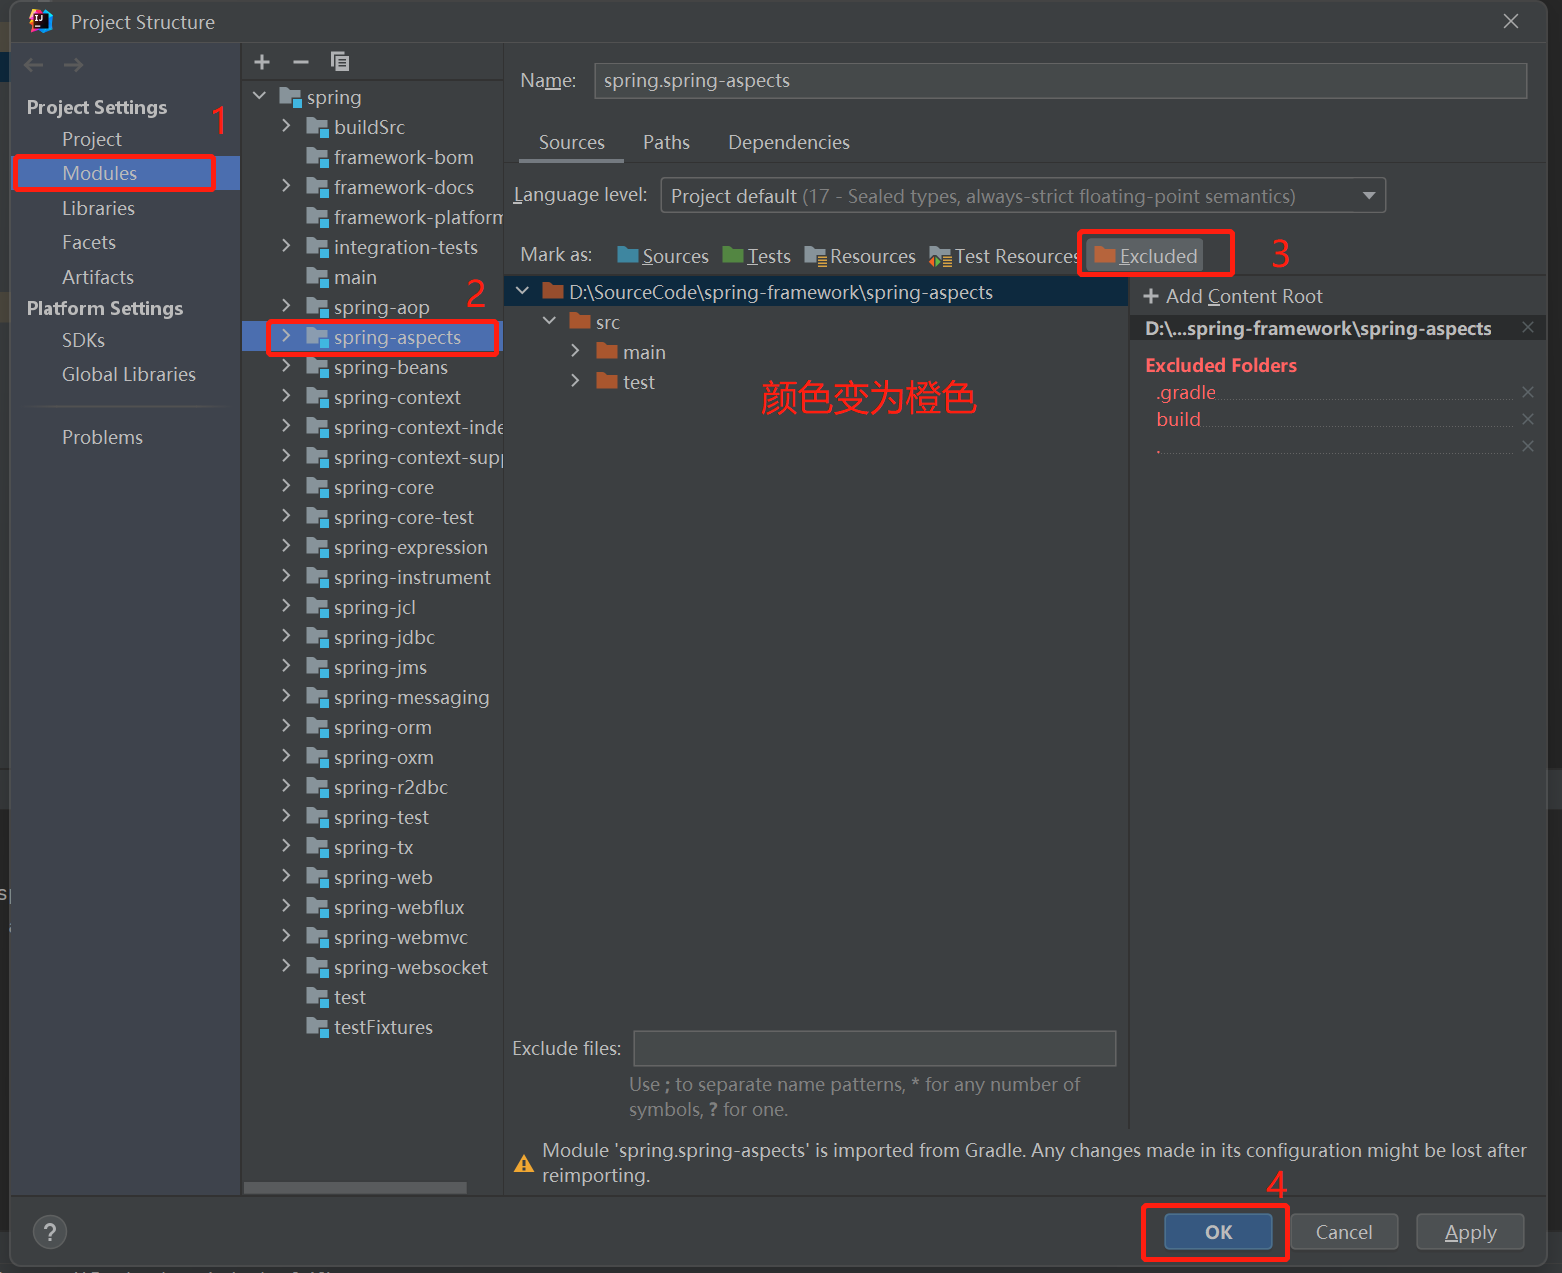The image size is (1562, 1273).
Task: Open Project settings
Action: 92,139
